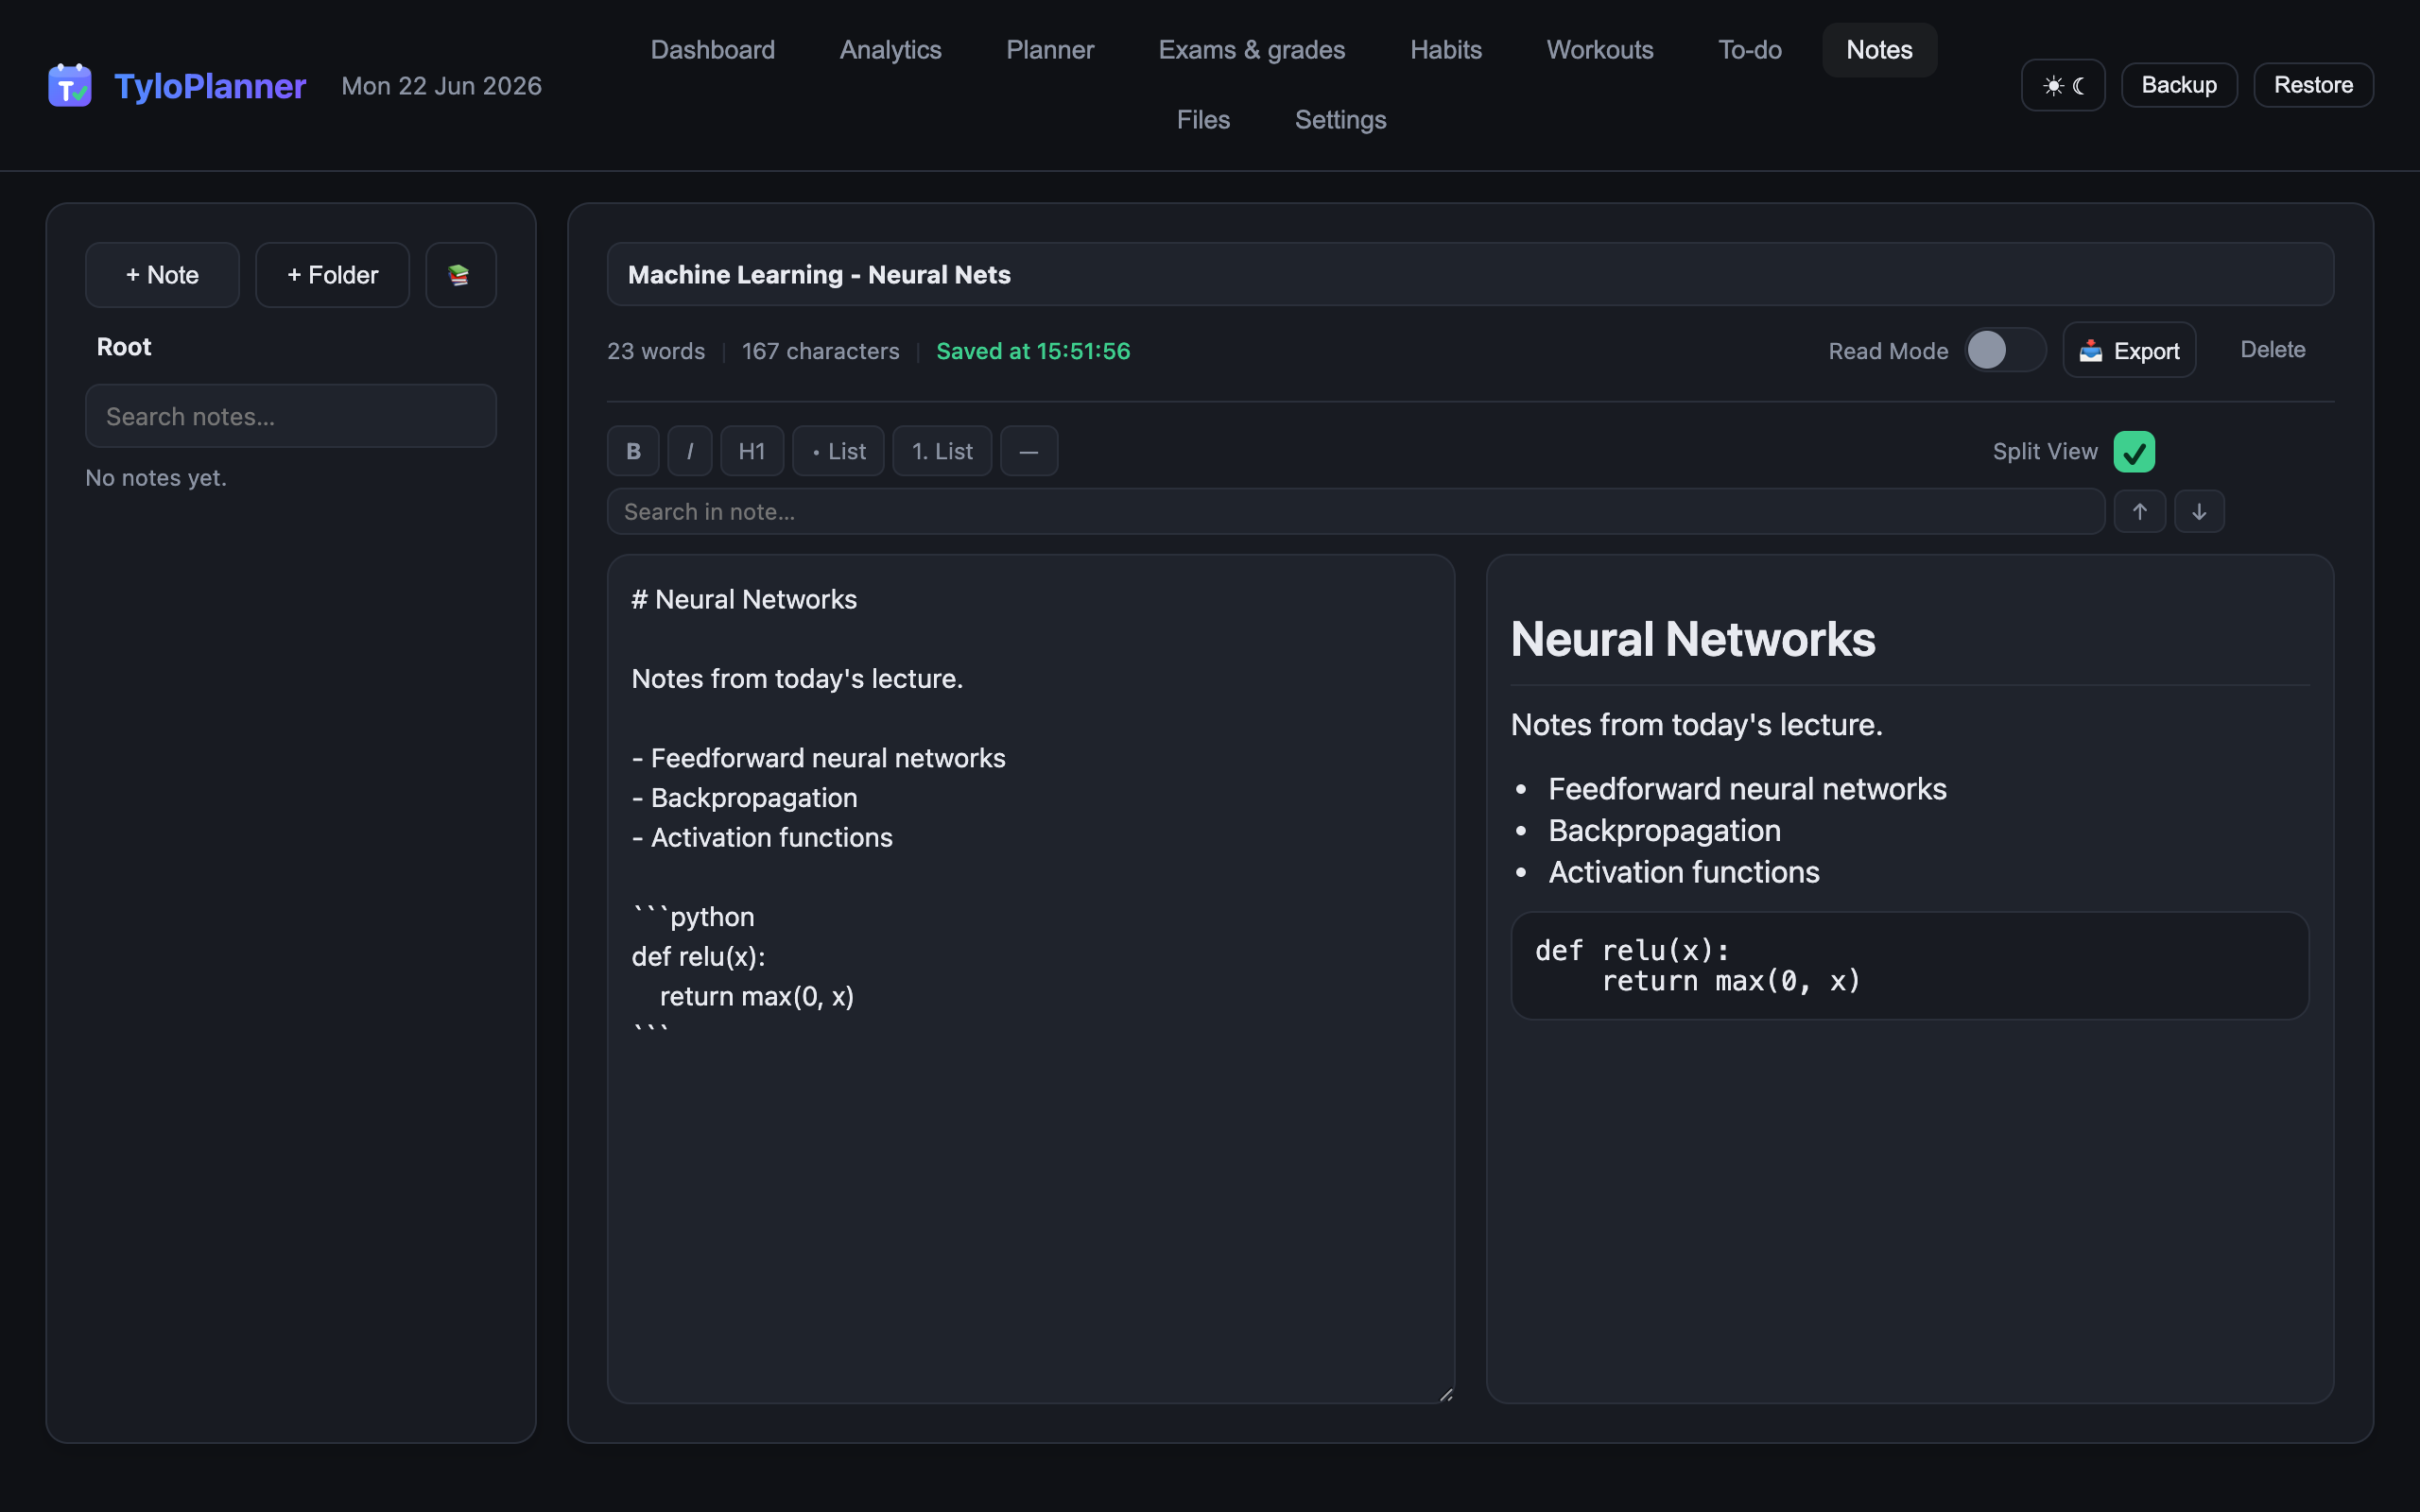2420x1512 pixels.
Task: Create a new note with + Note
Action: [162, 275]
